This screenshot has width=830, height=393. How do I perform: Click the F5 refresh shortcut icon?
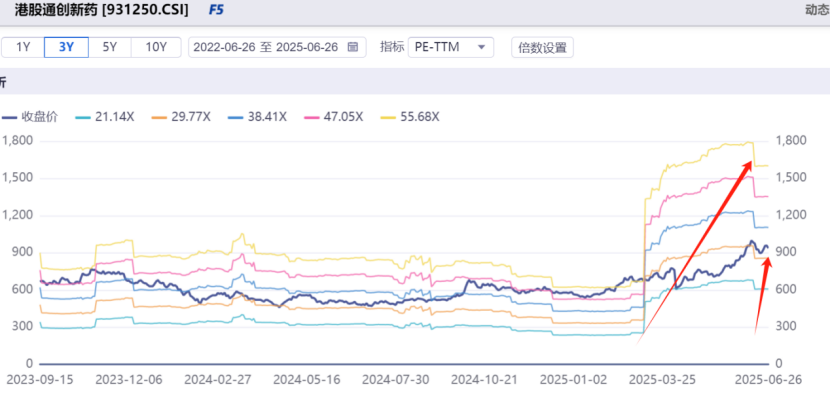216,10
